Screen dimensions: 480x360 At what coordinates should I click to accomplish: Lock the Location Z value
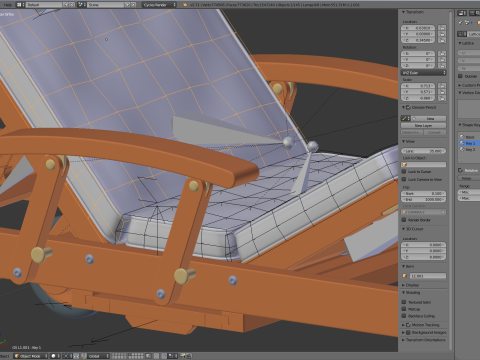click(x=442, y=40)
